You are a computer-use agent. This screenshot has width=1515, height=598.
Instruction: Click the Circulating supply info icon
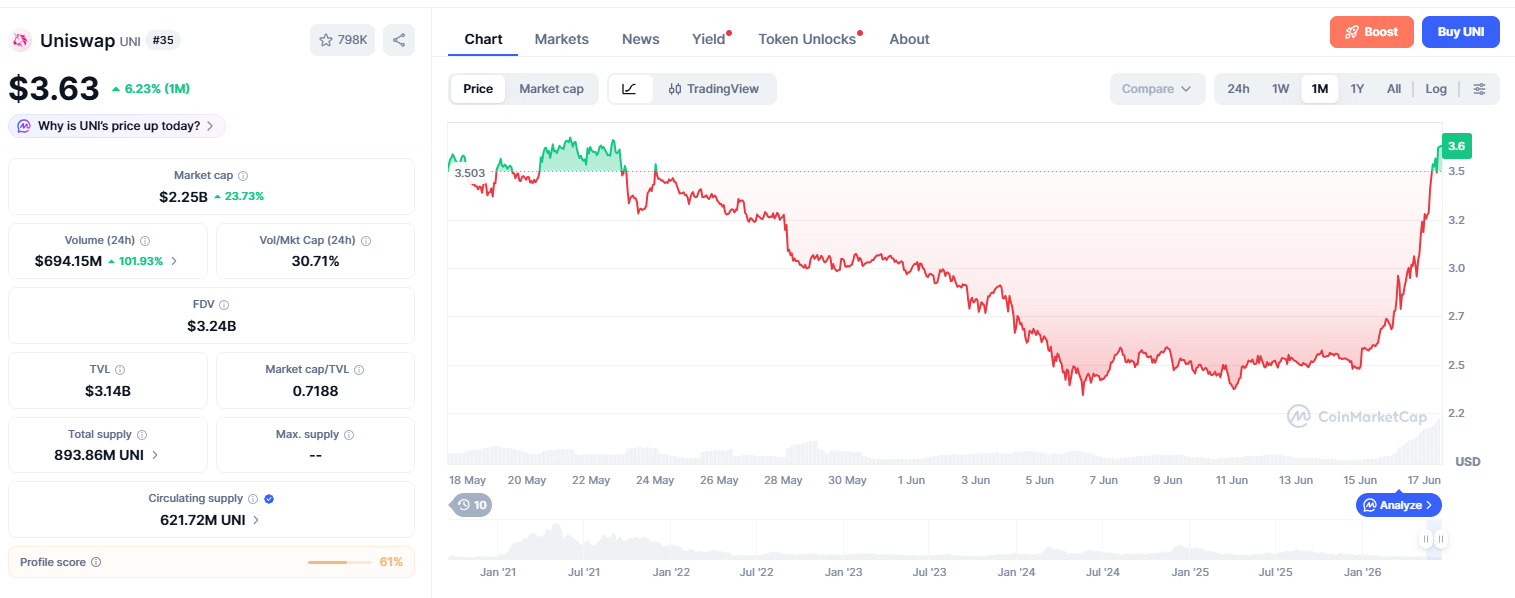[x=253, y=499]
